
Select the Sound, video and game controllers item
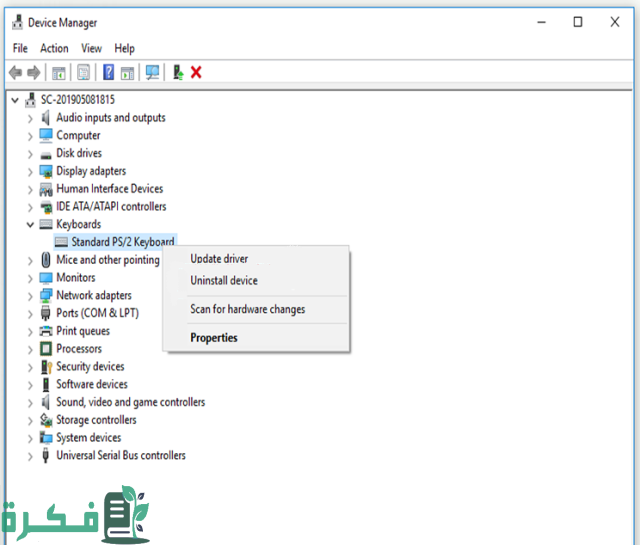pos(130,402)
